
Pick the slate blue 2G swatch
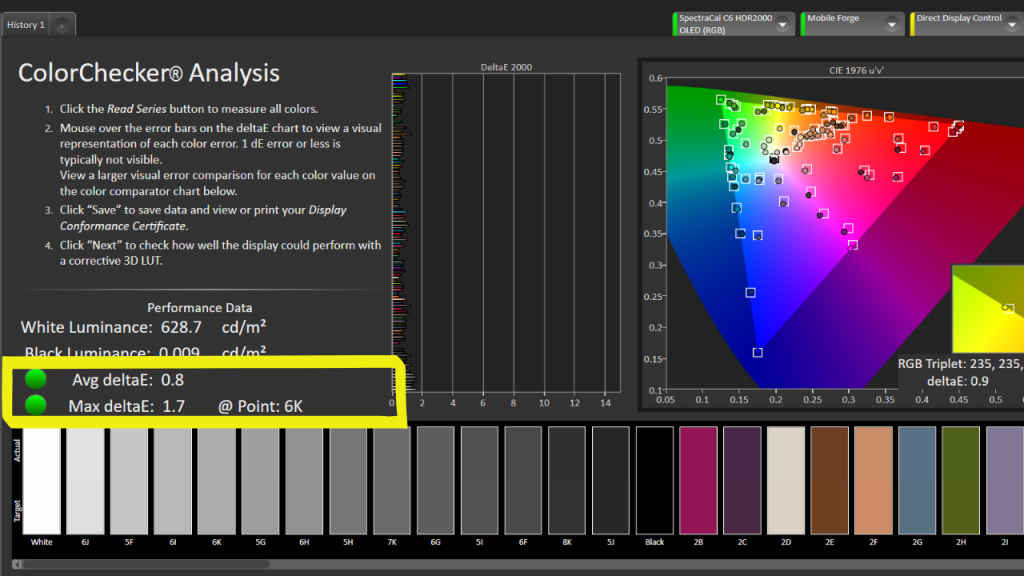(x=916, y=480)
